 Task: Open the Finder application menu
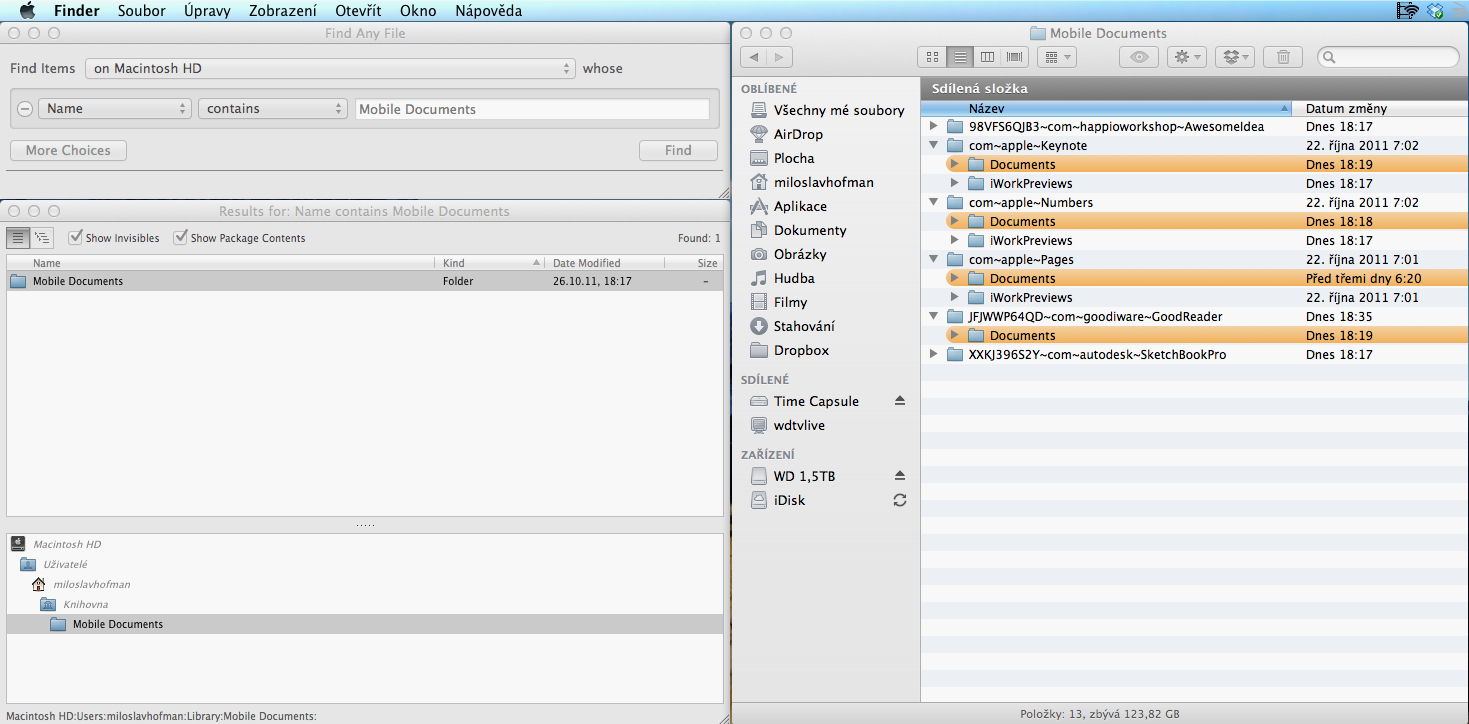[x=76, y=11]
